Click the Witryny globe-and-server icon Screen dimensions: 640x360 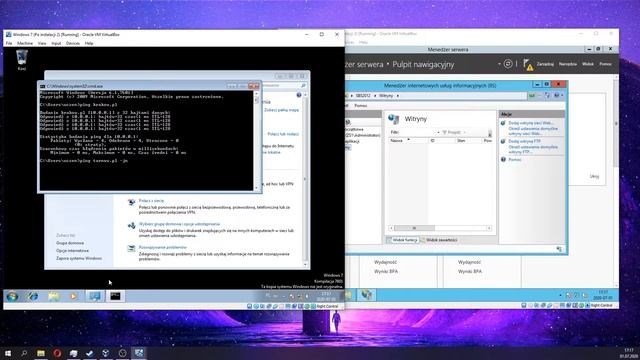pyautogui.click(x=393, y=119)
